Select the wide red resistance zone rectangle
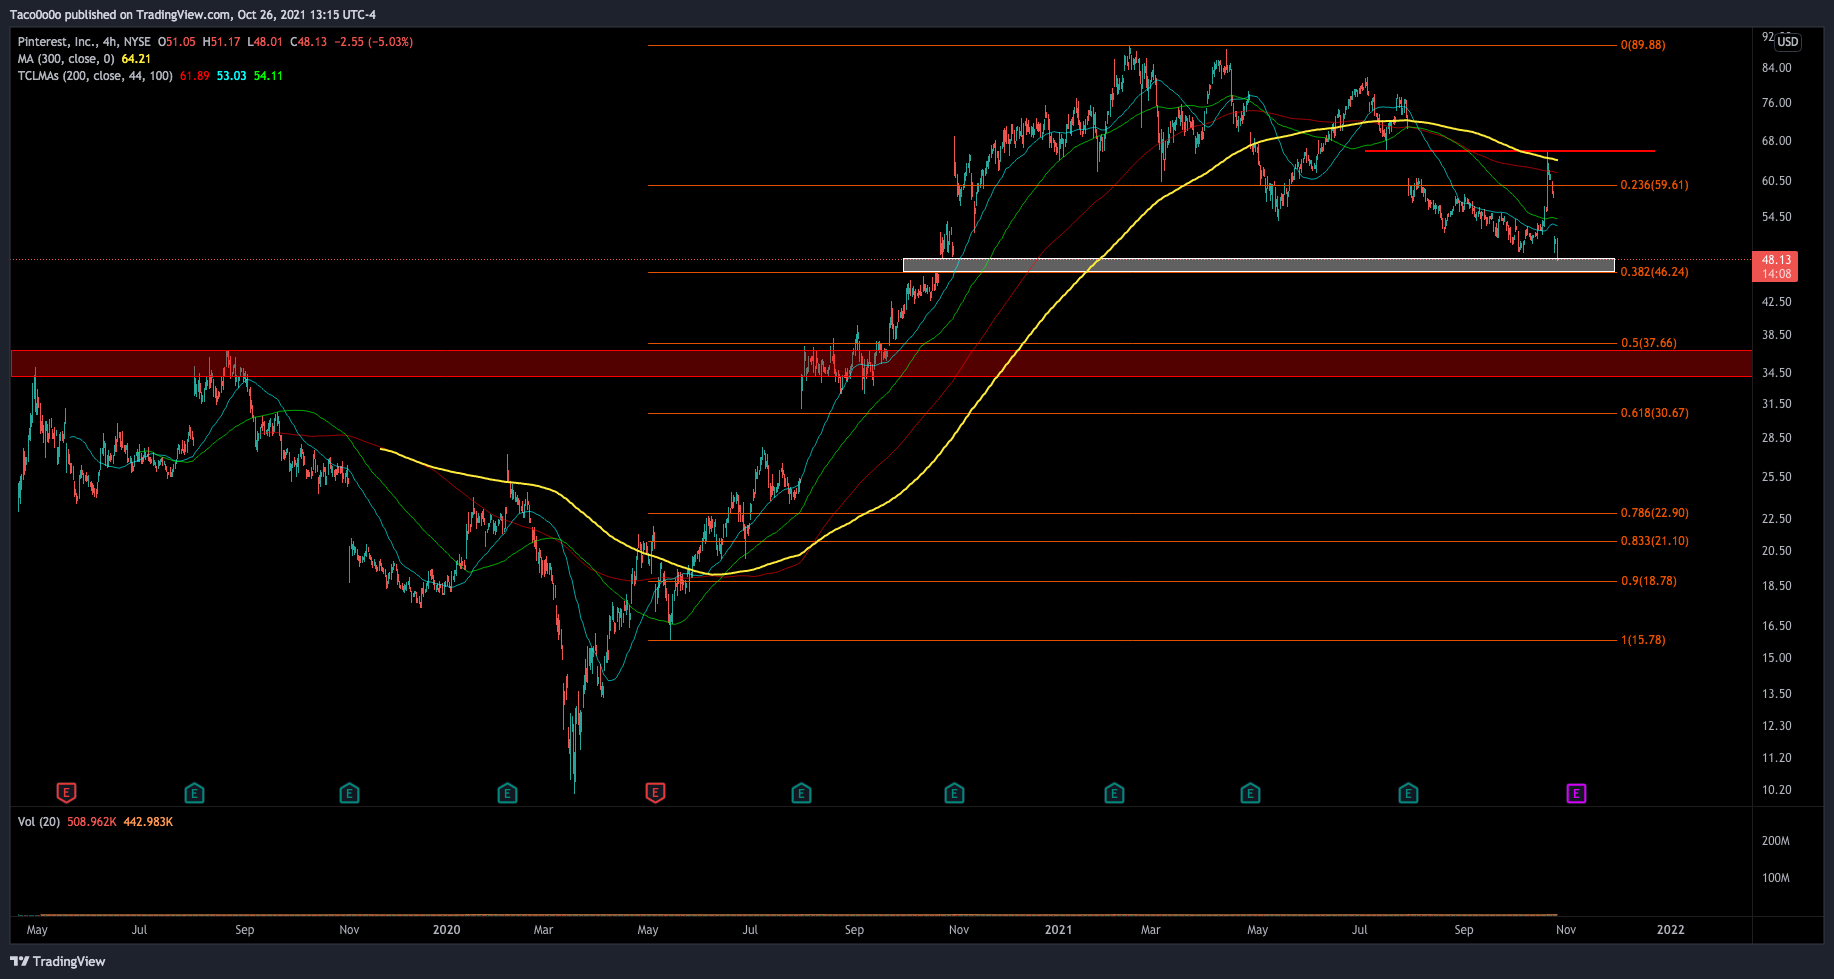This screenshot has width=1834, height=979. point(881,363)
